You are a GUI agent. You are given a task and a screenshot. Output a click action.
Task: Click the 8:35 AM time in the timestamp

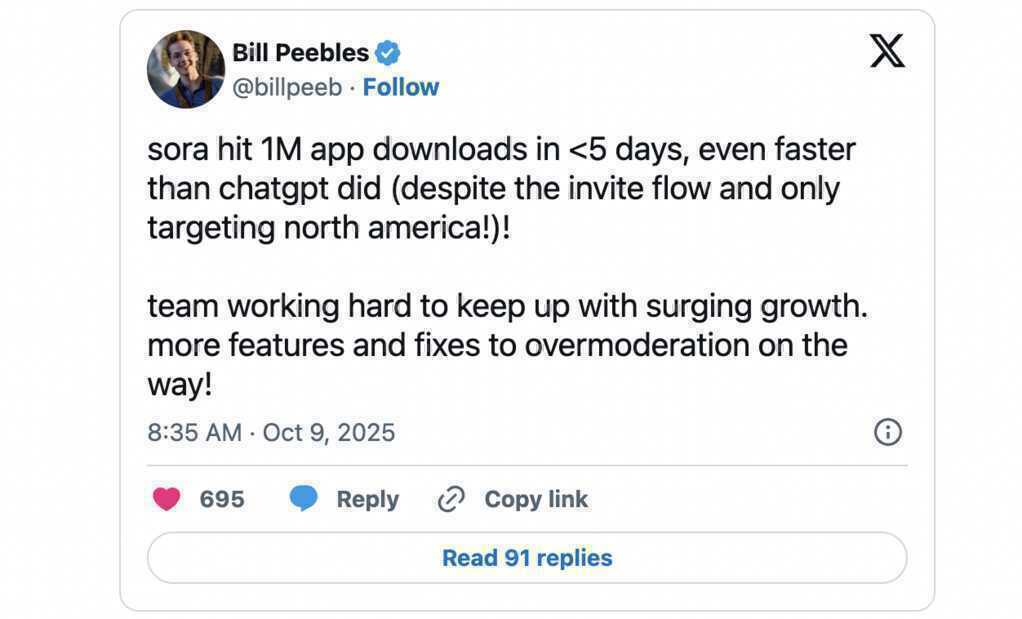pyautogui.click(x=194, y=432)
